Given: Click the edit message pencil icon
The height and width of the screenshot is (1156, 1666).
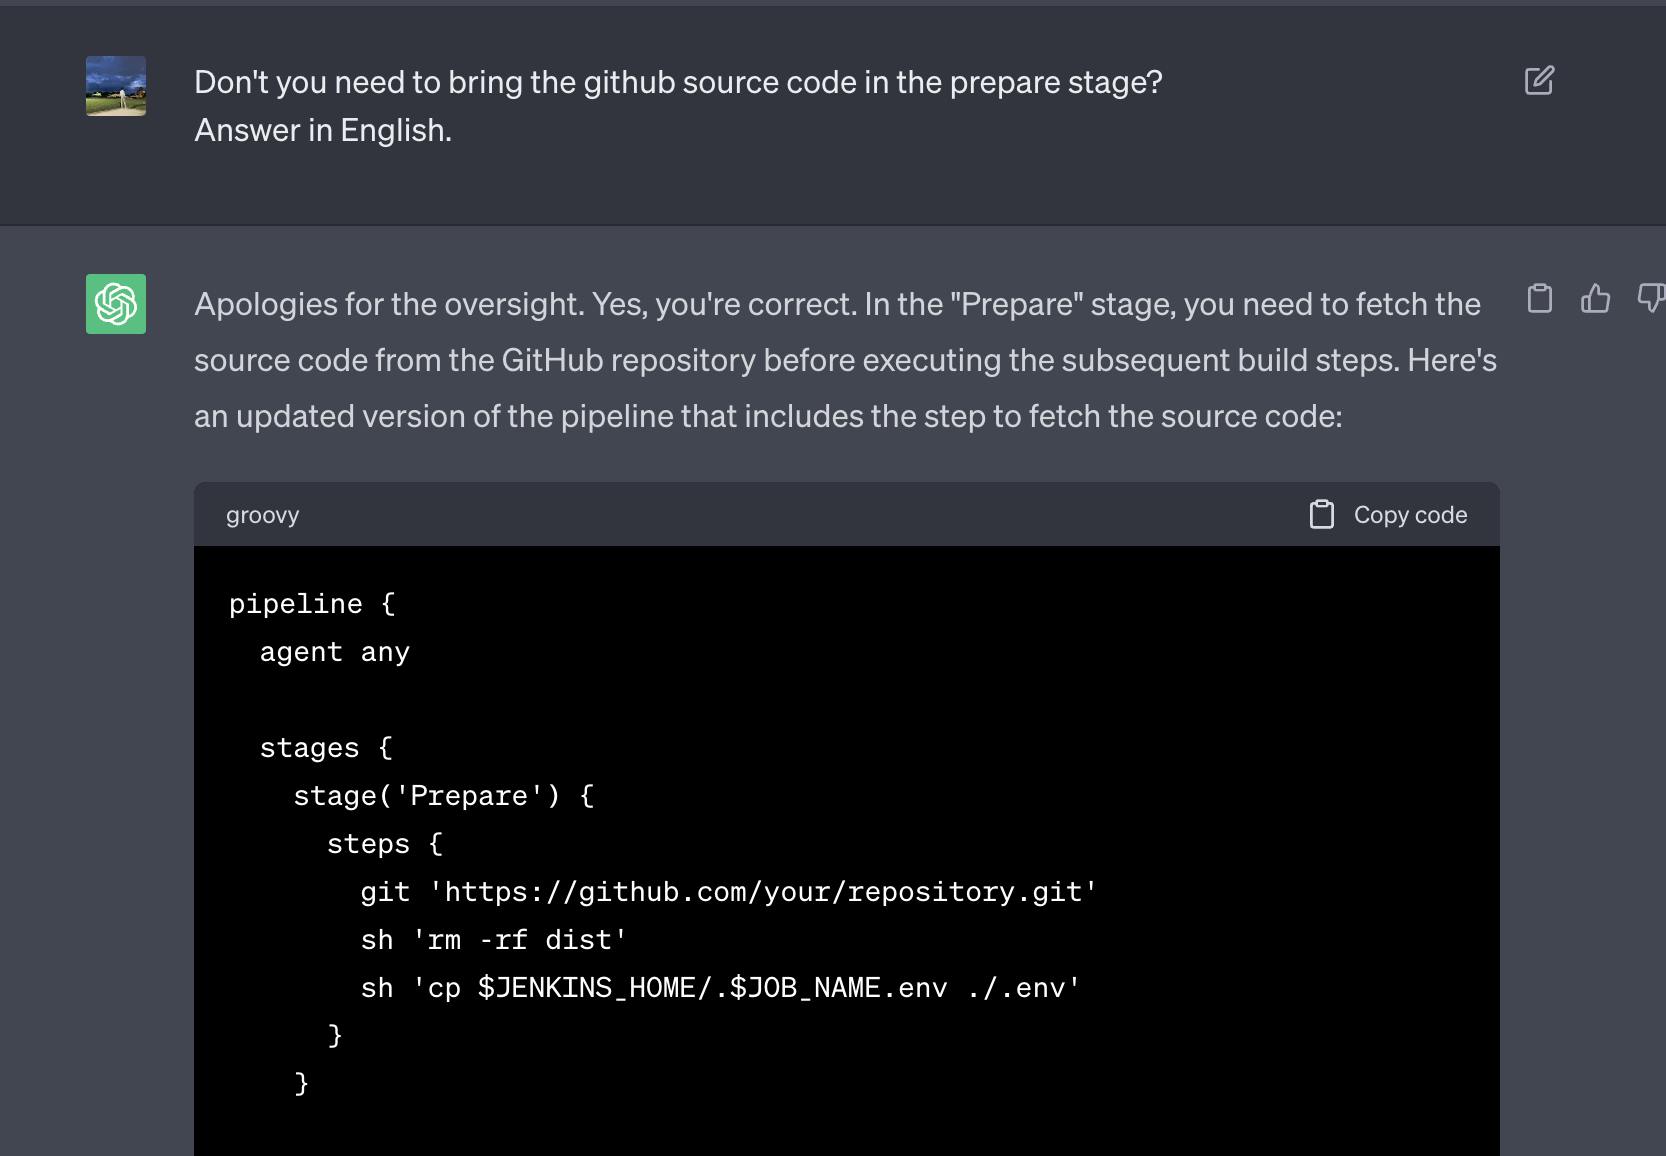Looking at the screenshot, I should [1539, 81].
